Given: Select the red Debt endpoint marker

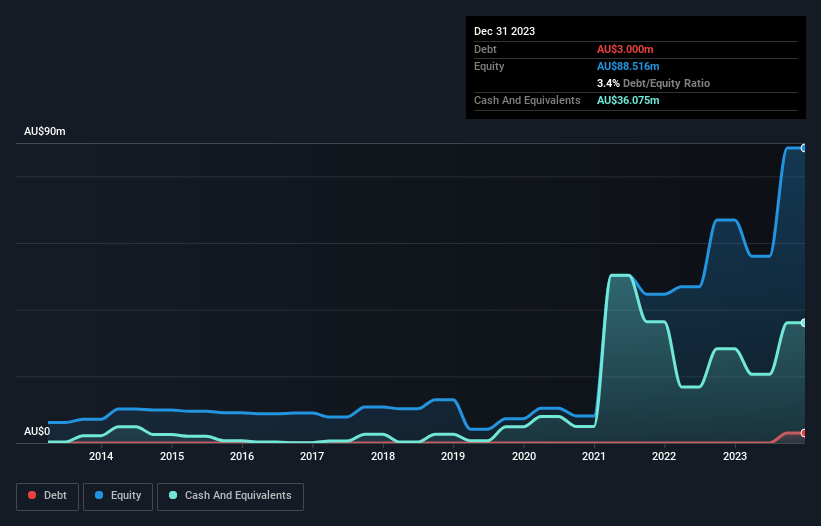Looking at the screenshot, I should [x=804, y=433].
